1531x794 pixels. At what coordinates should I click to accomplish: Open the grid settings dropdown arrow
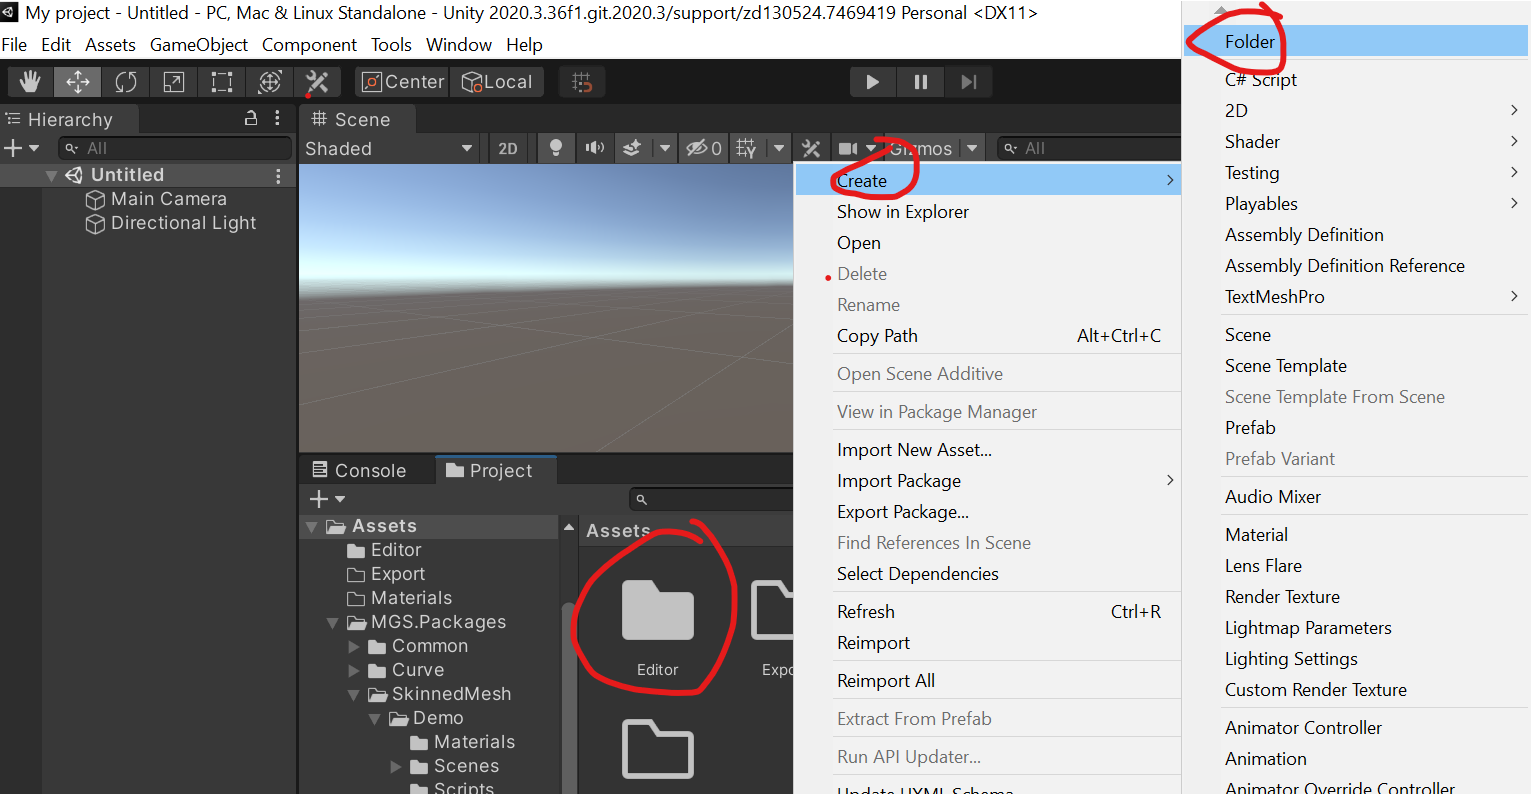(779, 148)
